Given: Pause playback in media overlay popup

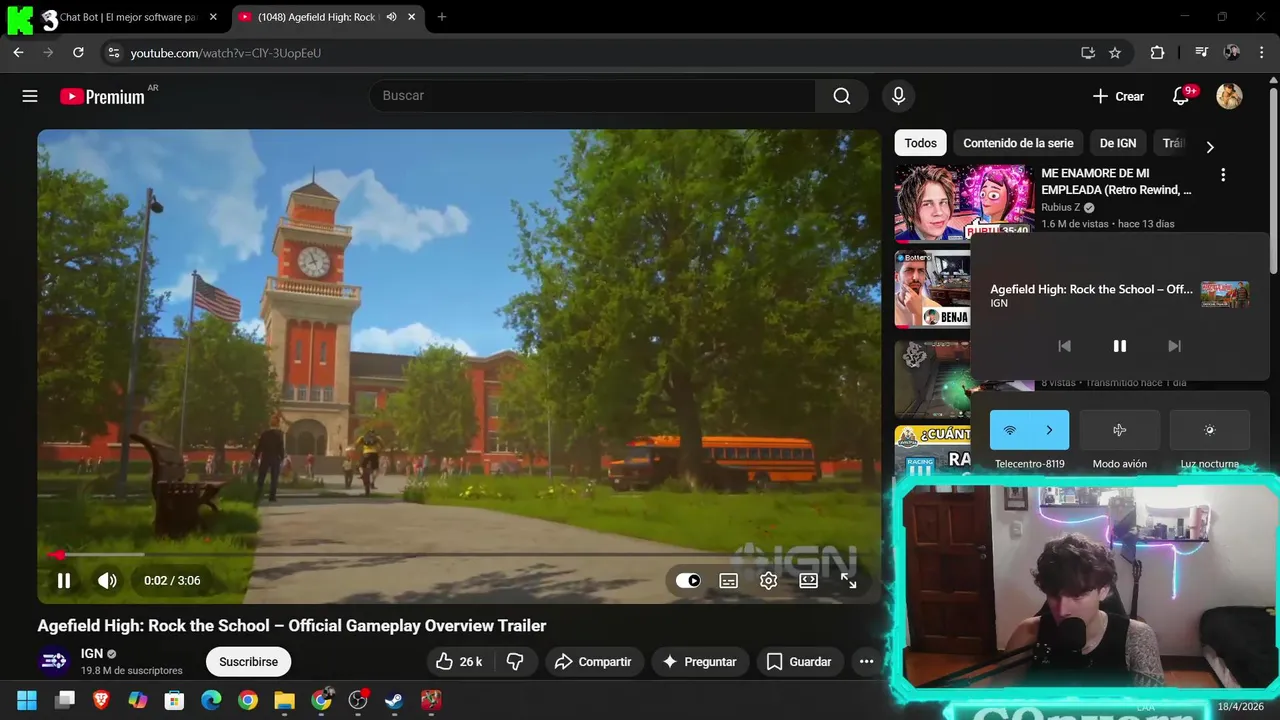Looking at the screenshot, I should tap(1119, 346).
